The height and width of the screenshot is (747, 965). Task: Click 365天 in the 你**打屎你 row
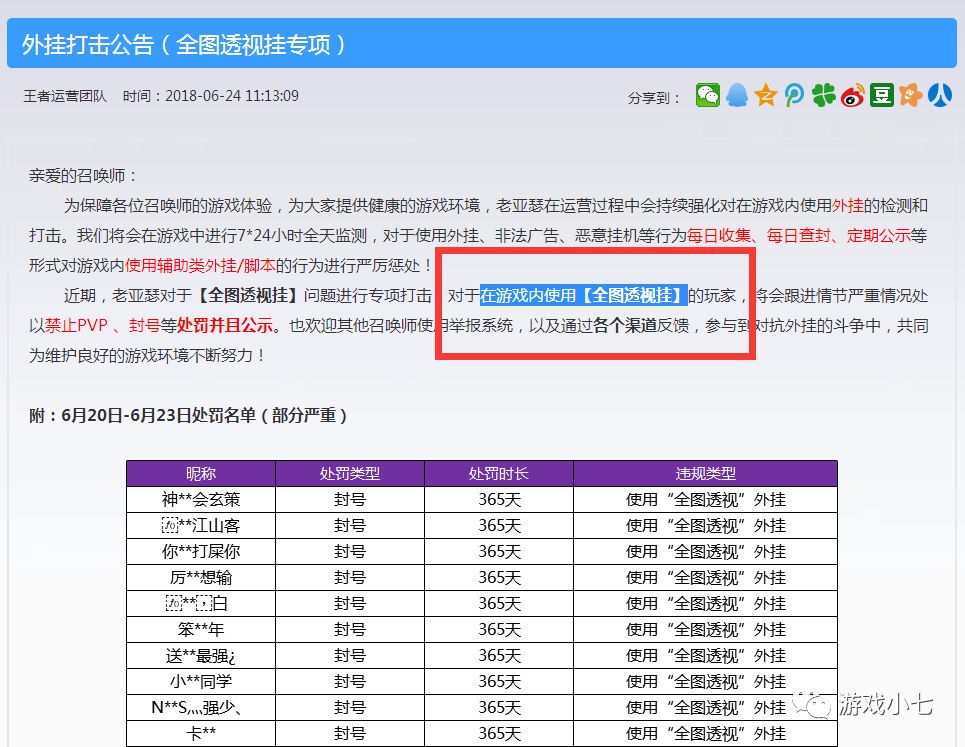click(499, 551)
